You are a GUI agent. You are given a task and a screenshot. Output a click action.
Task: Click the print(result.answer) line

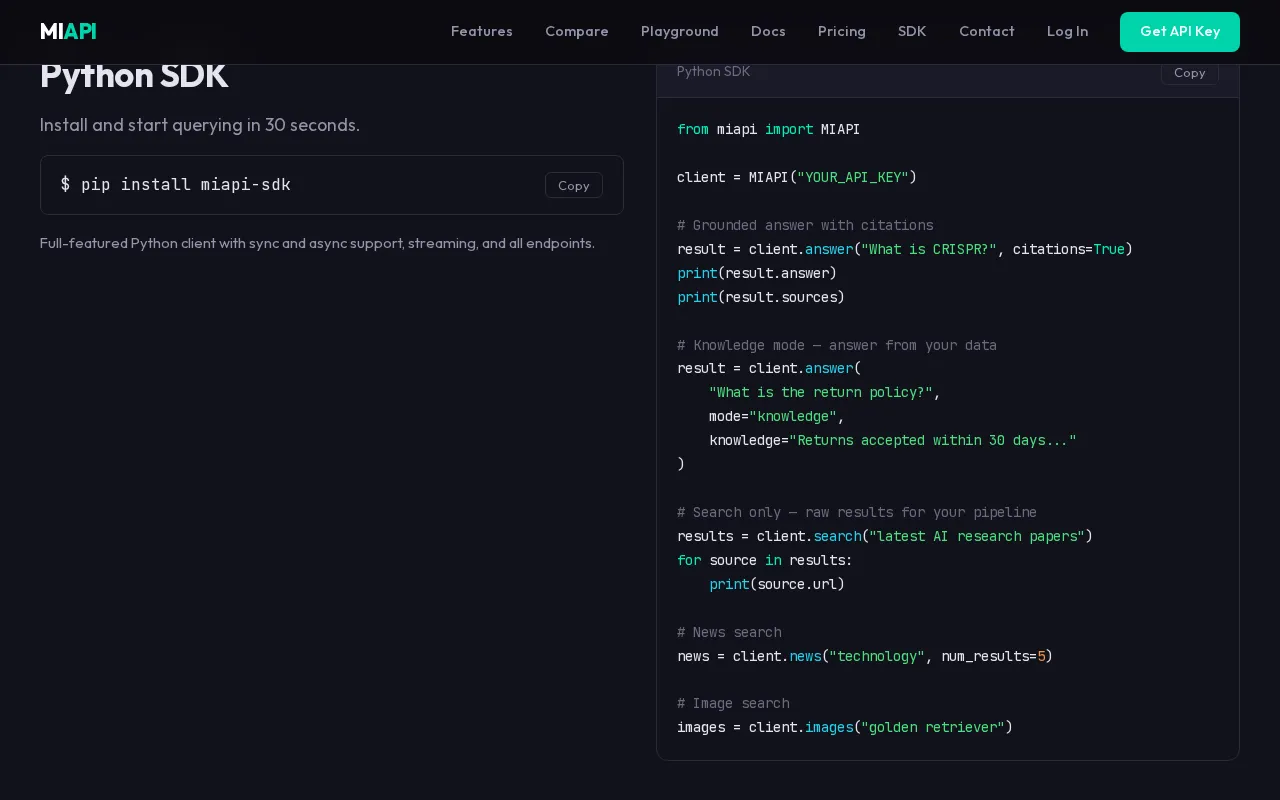pos(757,273)
